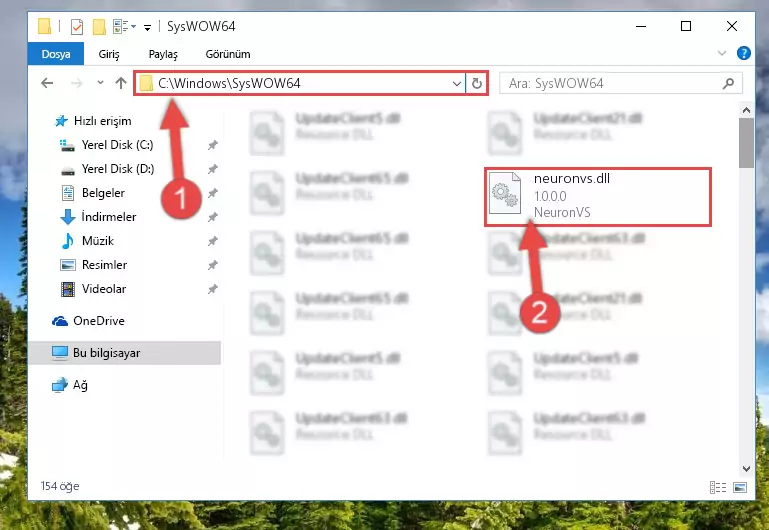Screen dimensions: 769x530
Task: Click the Explorer folder icon in title bar
Action: 45,26
